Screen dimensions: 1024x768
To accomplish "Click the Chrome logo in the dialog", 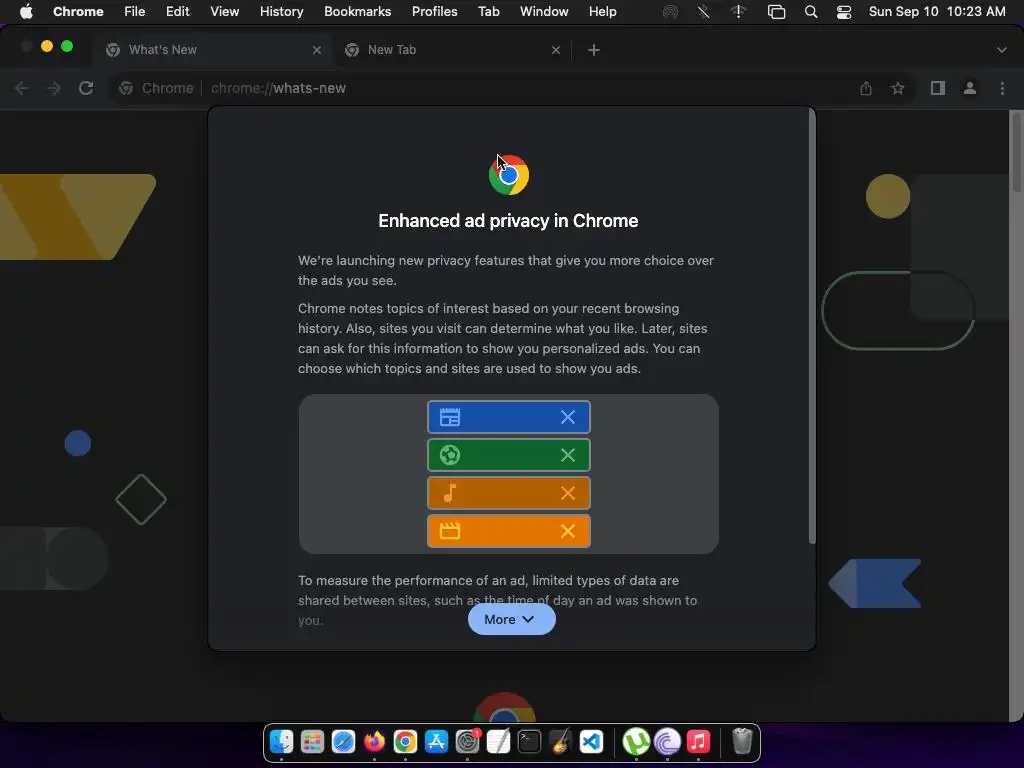I will [x=509, y=175].
